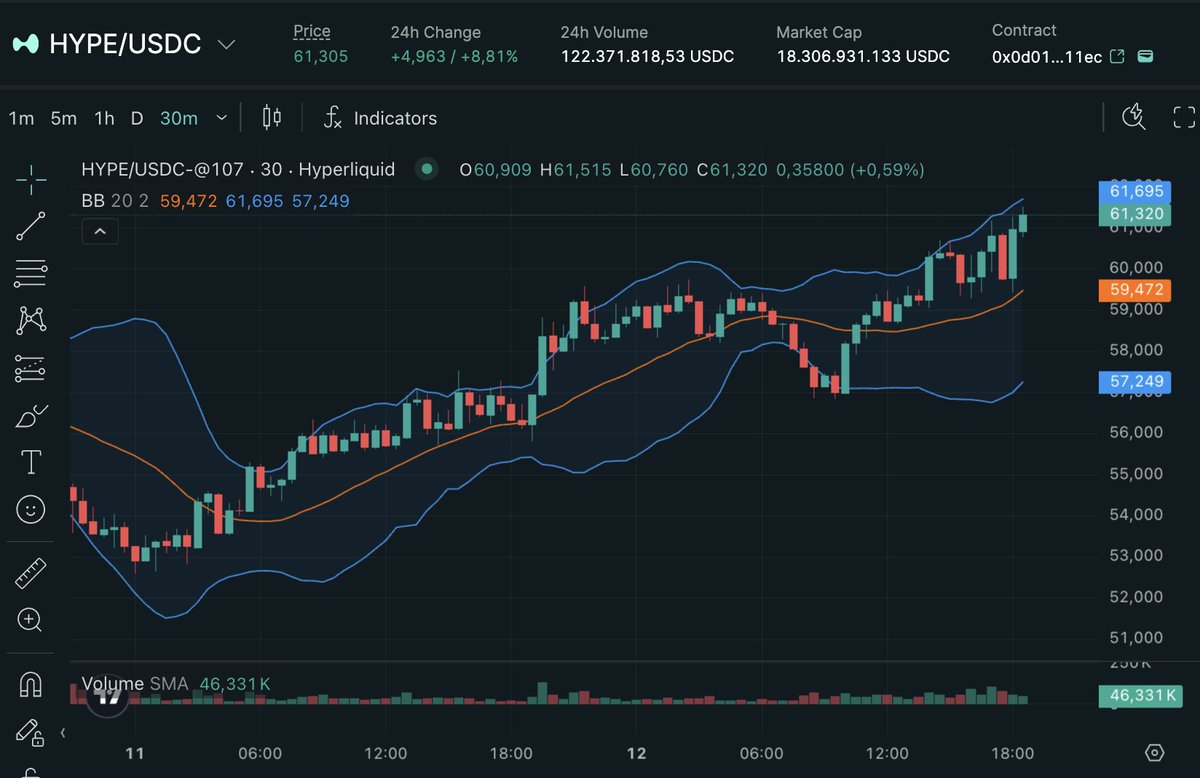Select the Text annotation tool
1200x778 pixels.
[x=31, y=462]
